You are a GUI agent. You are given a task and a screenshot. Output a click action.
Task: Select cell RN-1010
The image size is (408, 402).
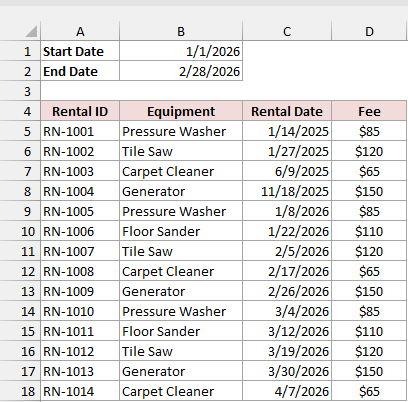[80, 311]
